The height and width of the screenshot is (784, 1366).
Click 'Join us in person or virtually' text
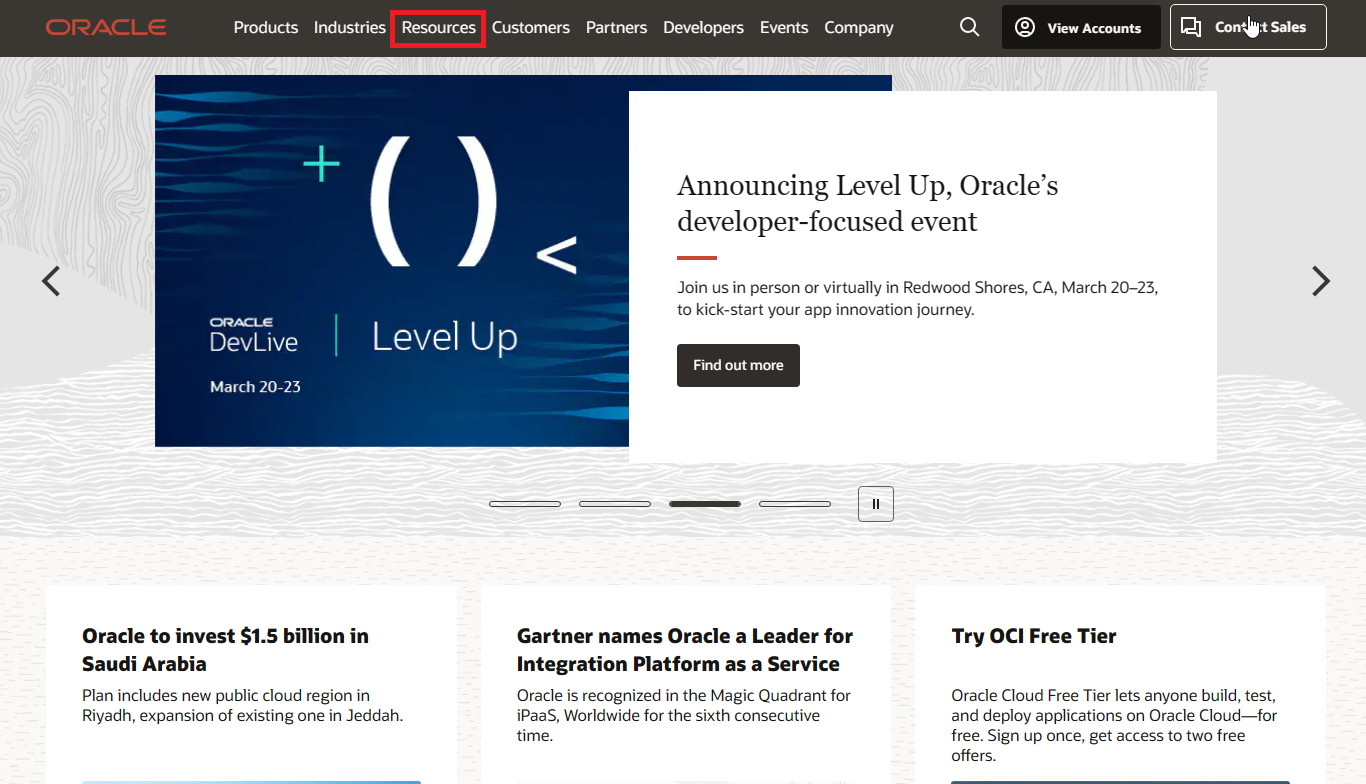[x=917, y=298]
